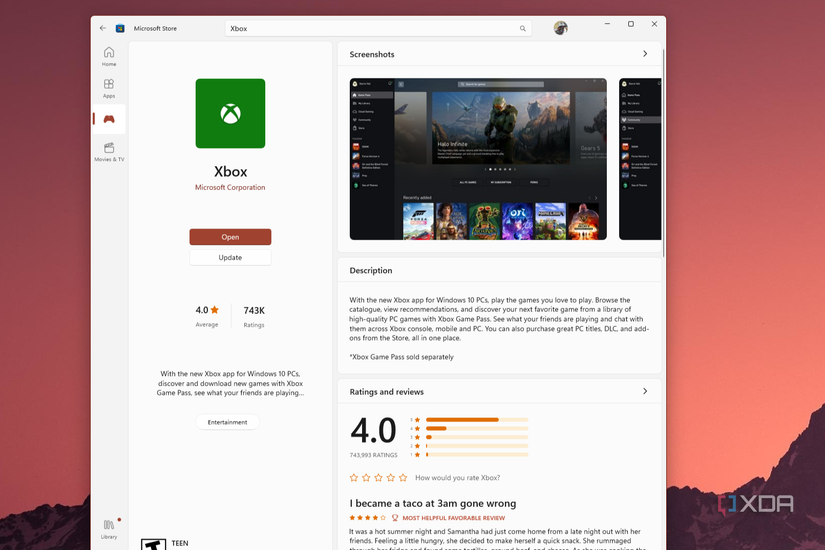Close the Microsoft Store window
The height and width of the screenshot is (550, 825).
pos(654,24)
